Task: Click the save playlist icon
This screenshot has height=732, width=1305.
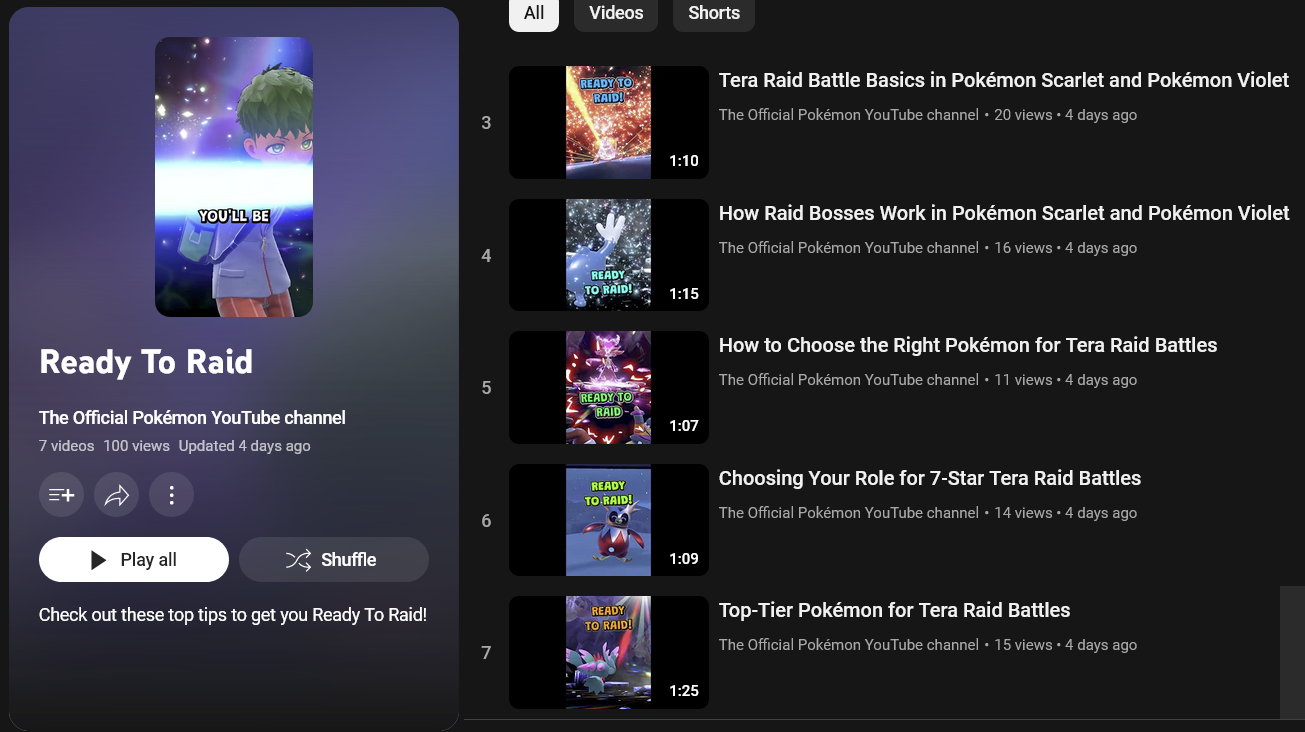Action: coord(61,495)
